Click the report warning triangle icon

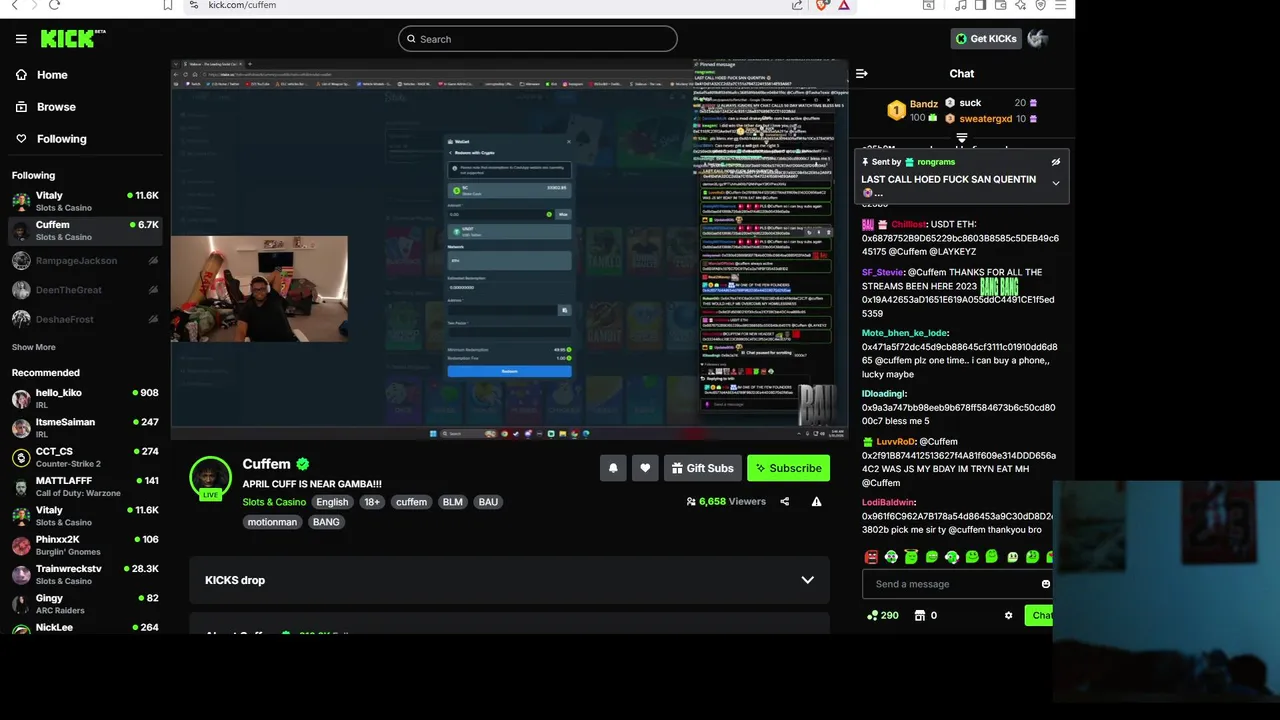pyautogui.click(x=817, y=502)
